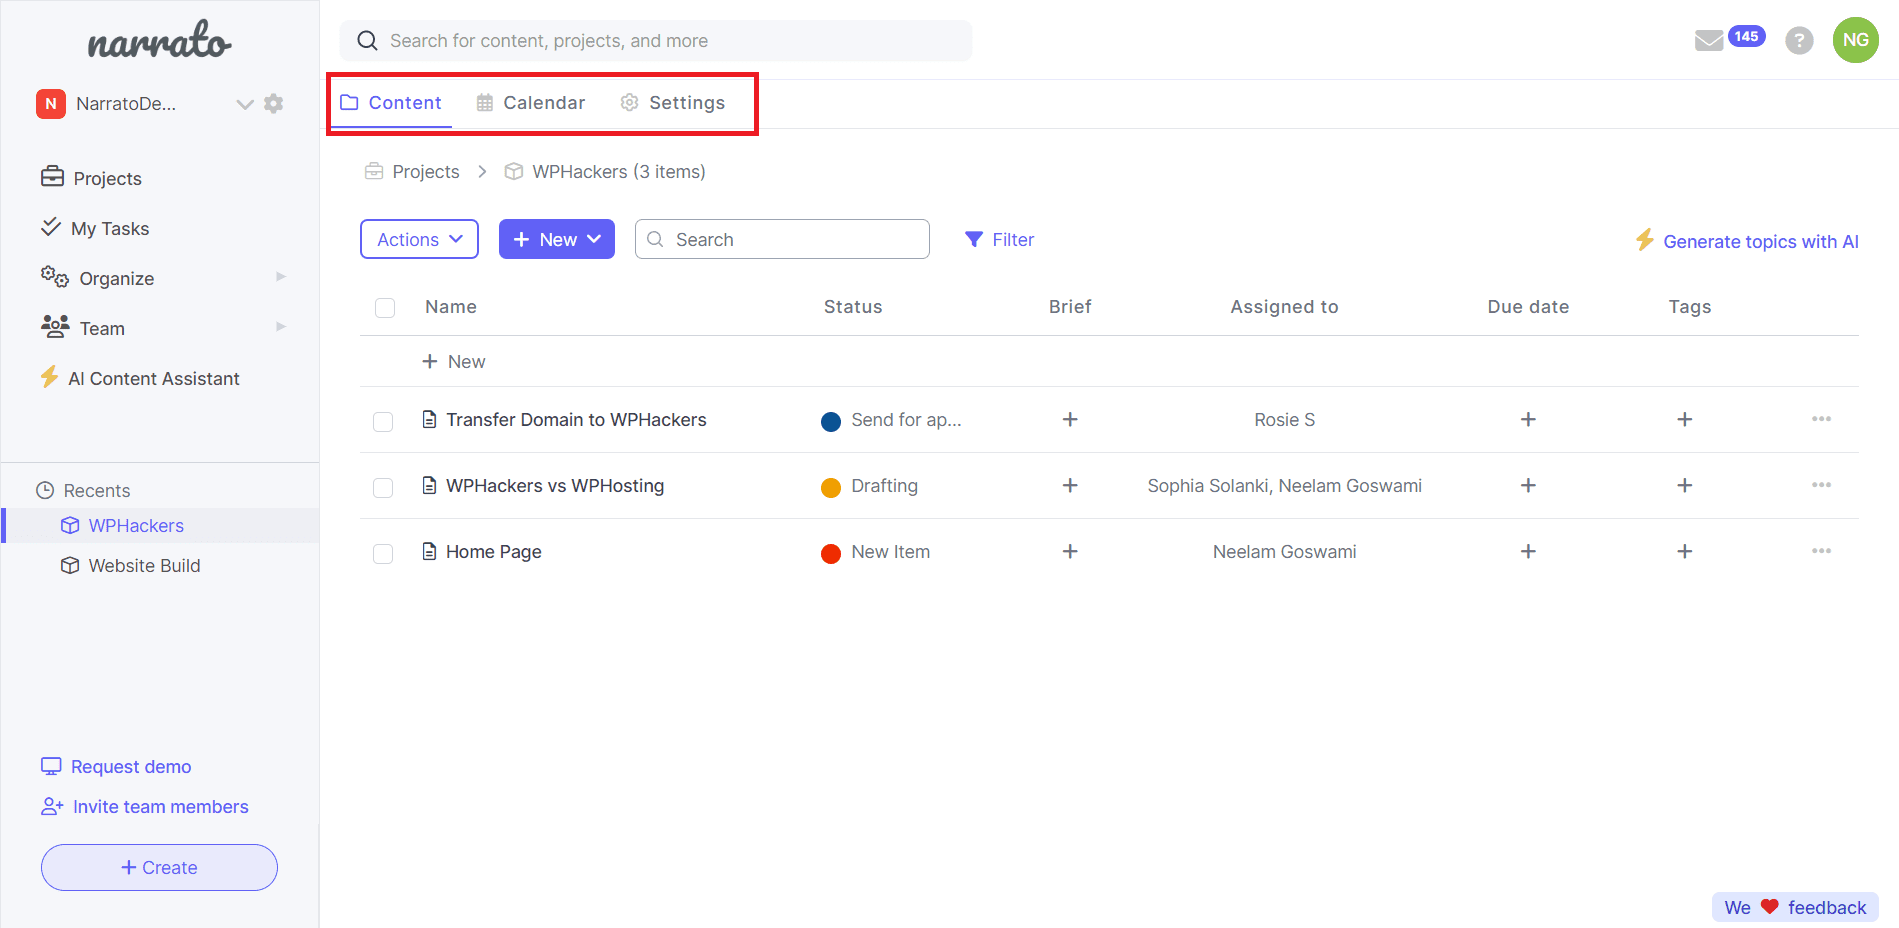Screen dimensions: 1899x928
Task: Open workspace settings gear icon
Action: tap(273, 104)
